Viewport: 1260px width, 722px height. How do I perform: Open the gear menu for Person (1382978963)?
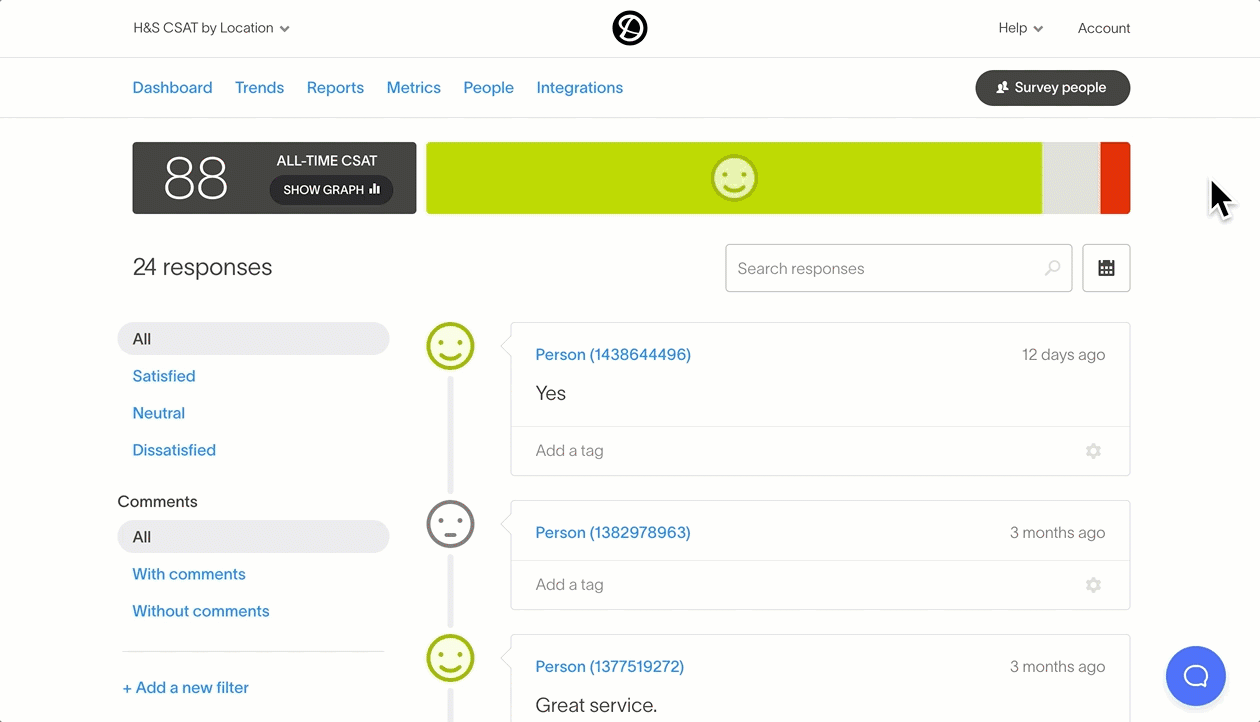1093,585
